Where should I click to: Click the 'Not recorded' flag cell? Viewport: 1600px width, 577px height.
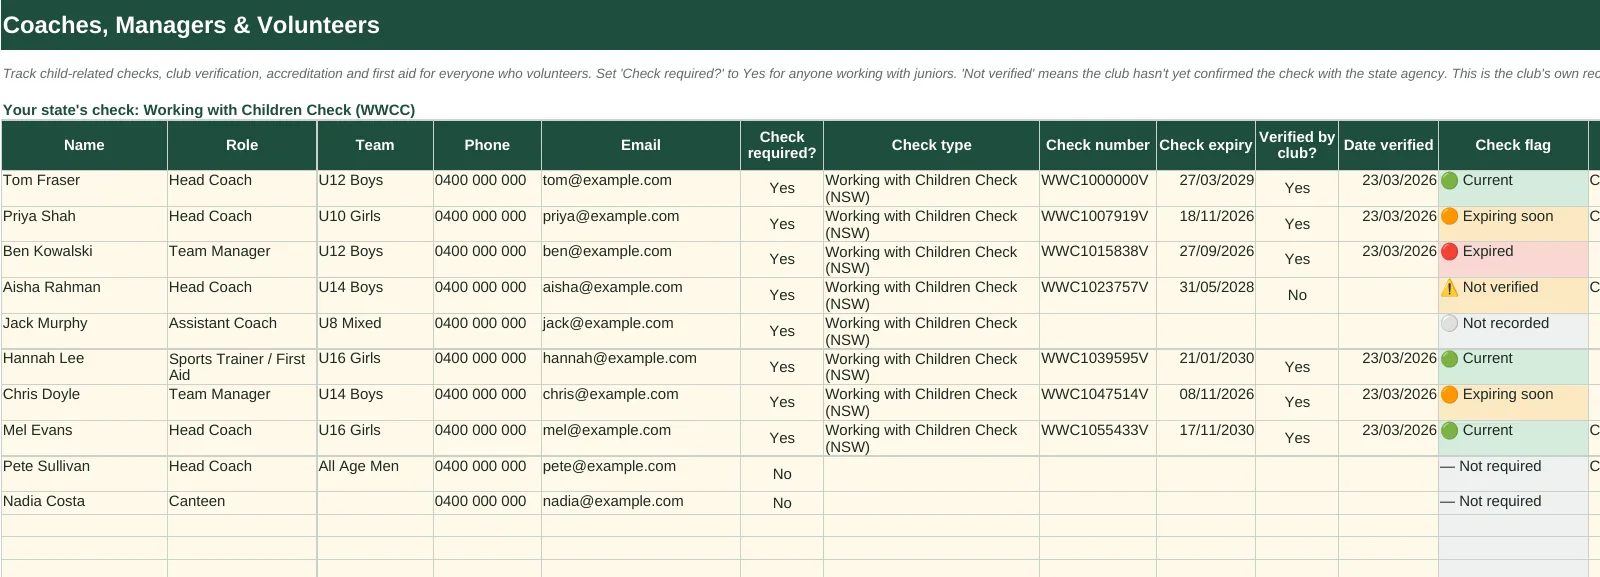(1513, 331)
